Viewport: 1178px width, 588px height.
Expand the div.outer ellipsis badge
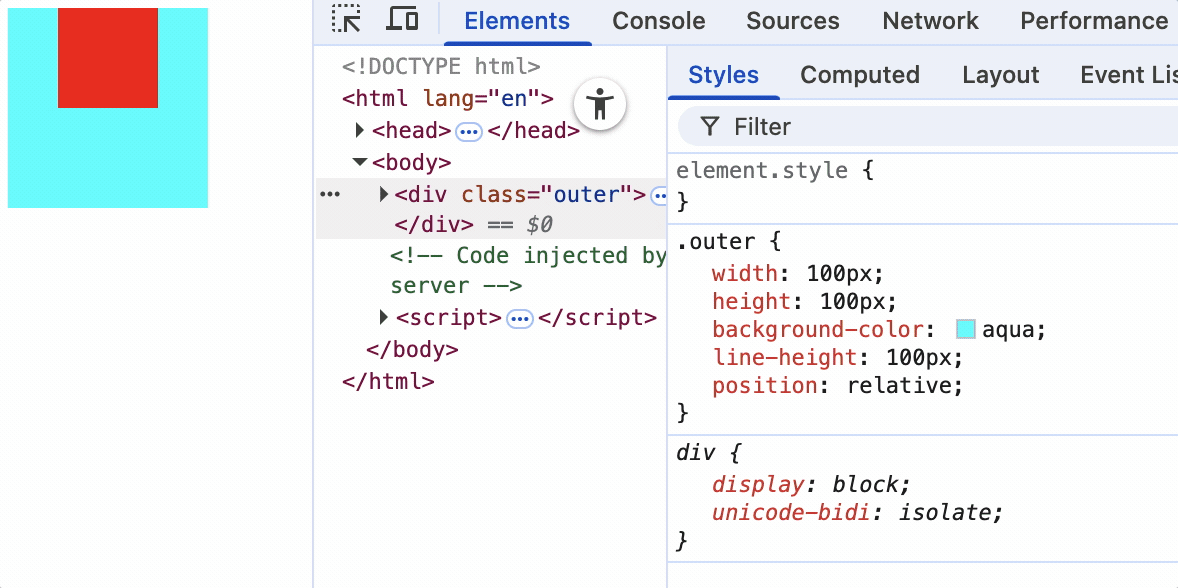coord(659,196)
